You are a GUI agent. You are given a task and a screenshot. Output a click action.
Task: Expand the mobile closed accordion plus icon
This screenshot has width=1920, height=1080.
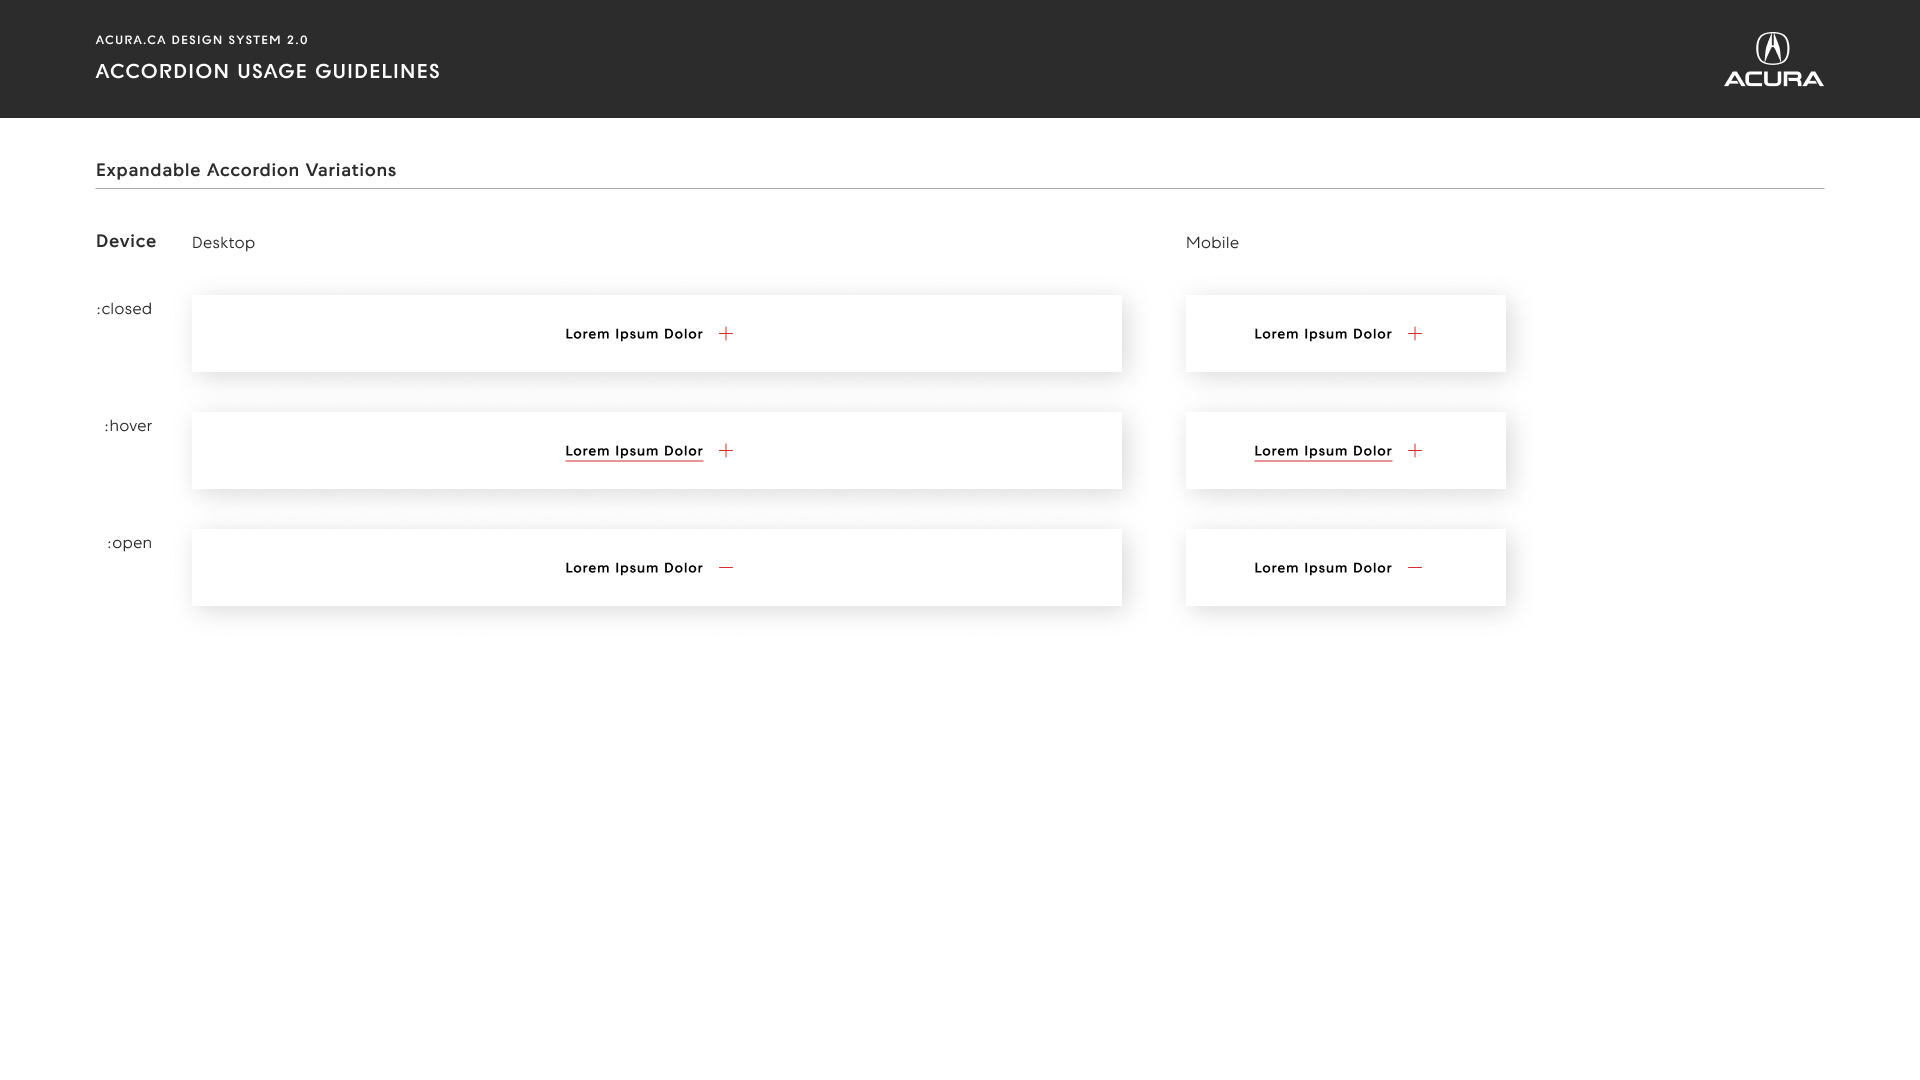tap(1415, 334)
